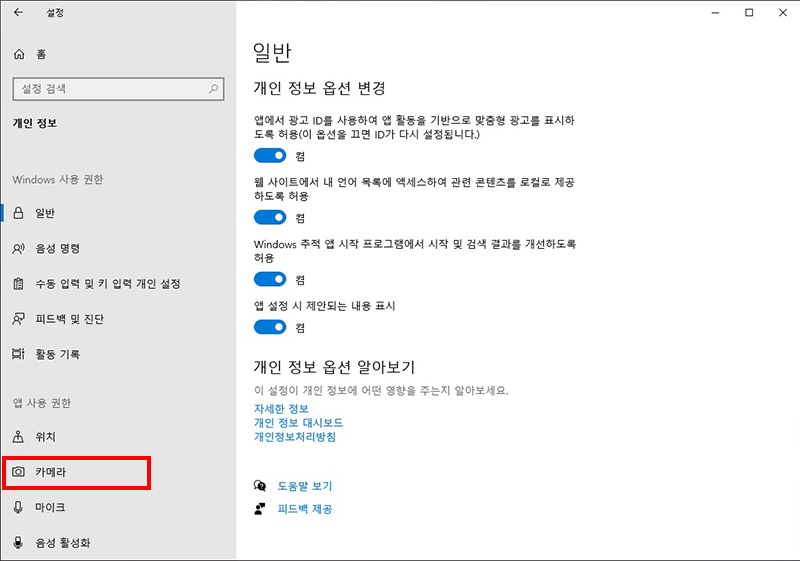Click the help chat icon beside 도움말 보기

point(260,486)
